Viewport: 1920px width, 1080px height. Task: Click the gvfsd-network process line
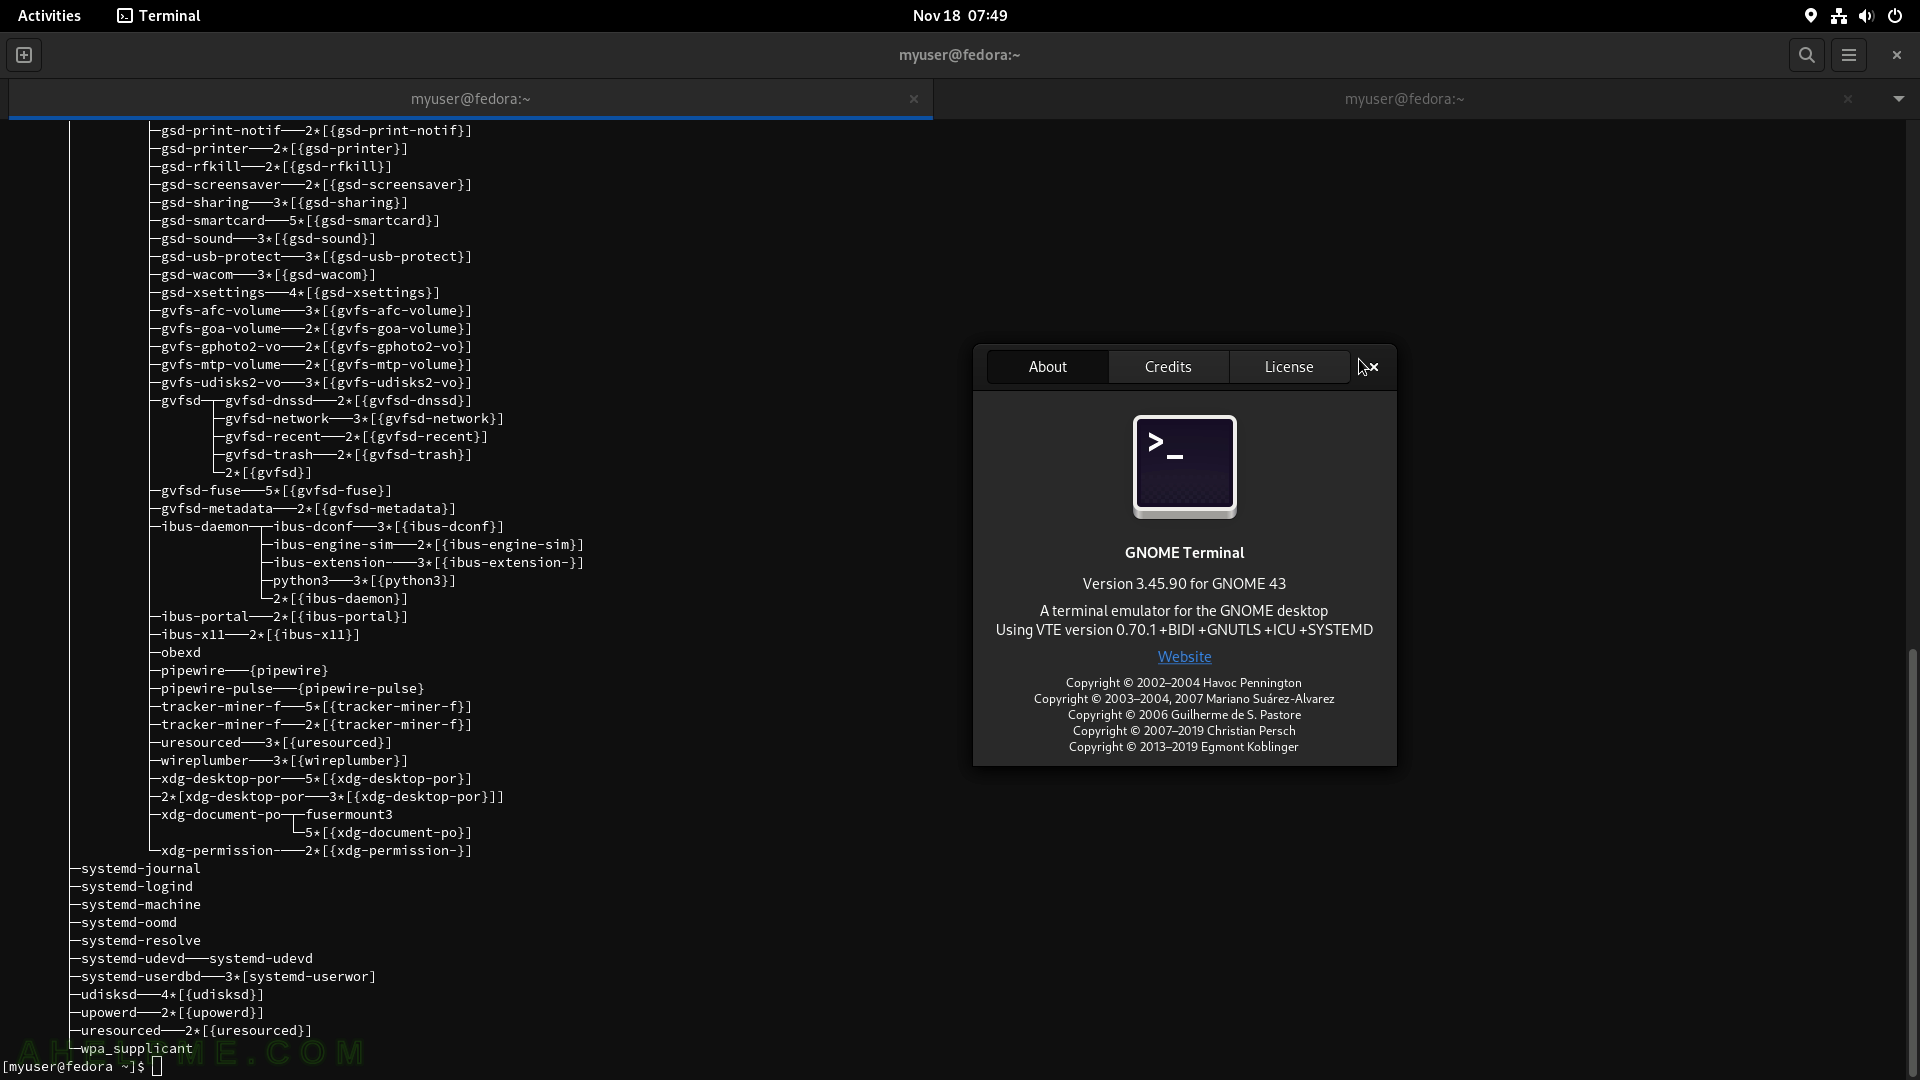tap(364, 419)
